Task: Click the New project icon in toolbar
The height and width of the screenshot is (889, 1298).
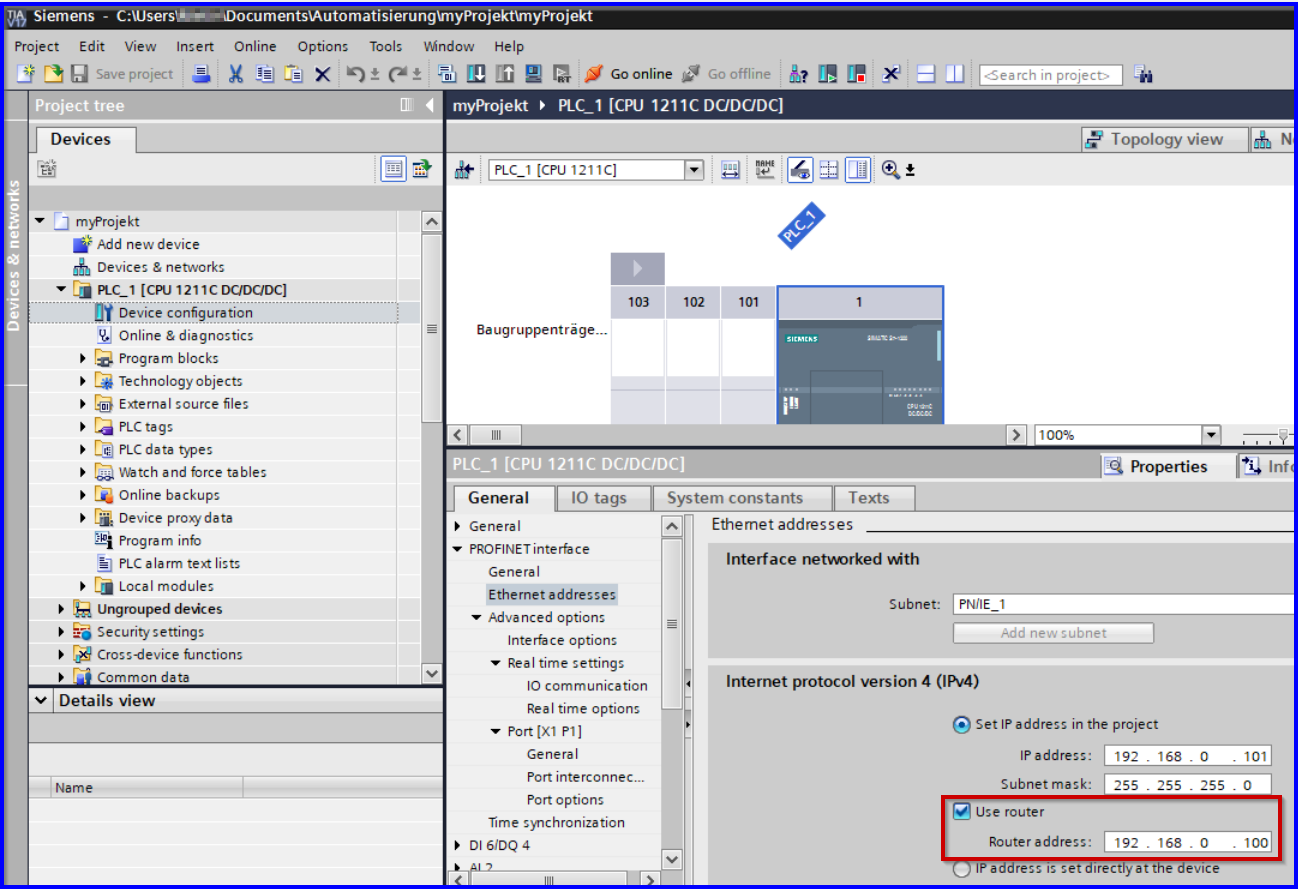Action: click(x=27, y=74)
